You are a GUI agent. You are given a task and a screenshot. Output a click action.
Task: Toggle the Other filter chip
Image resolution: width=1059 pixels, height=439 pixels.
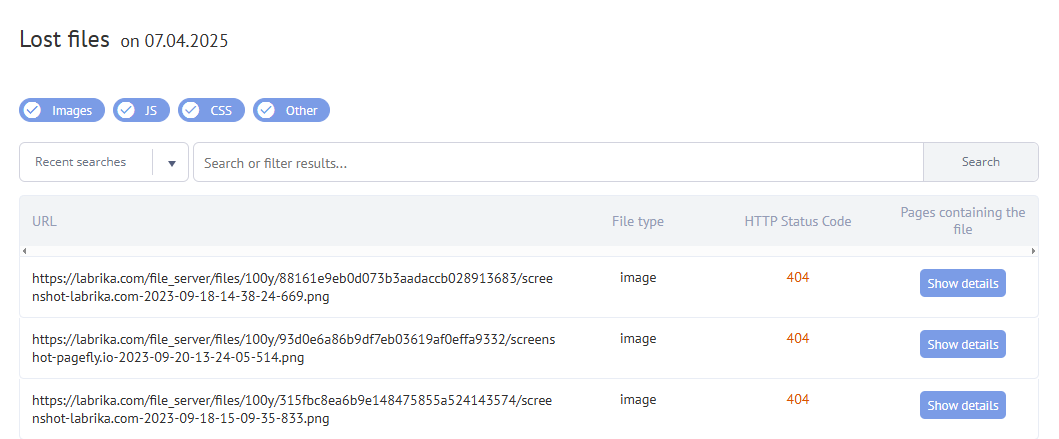point(291,110)
